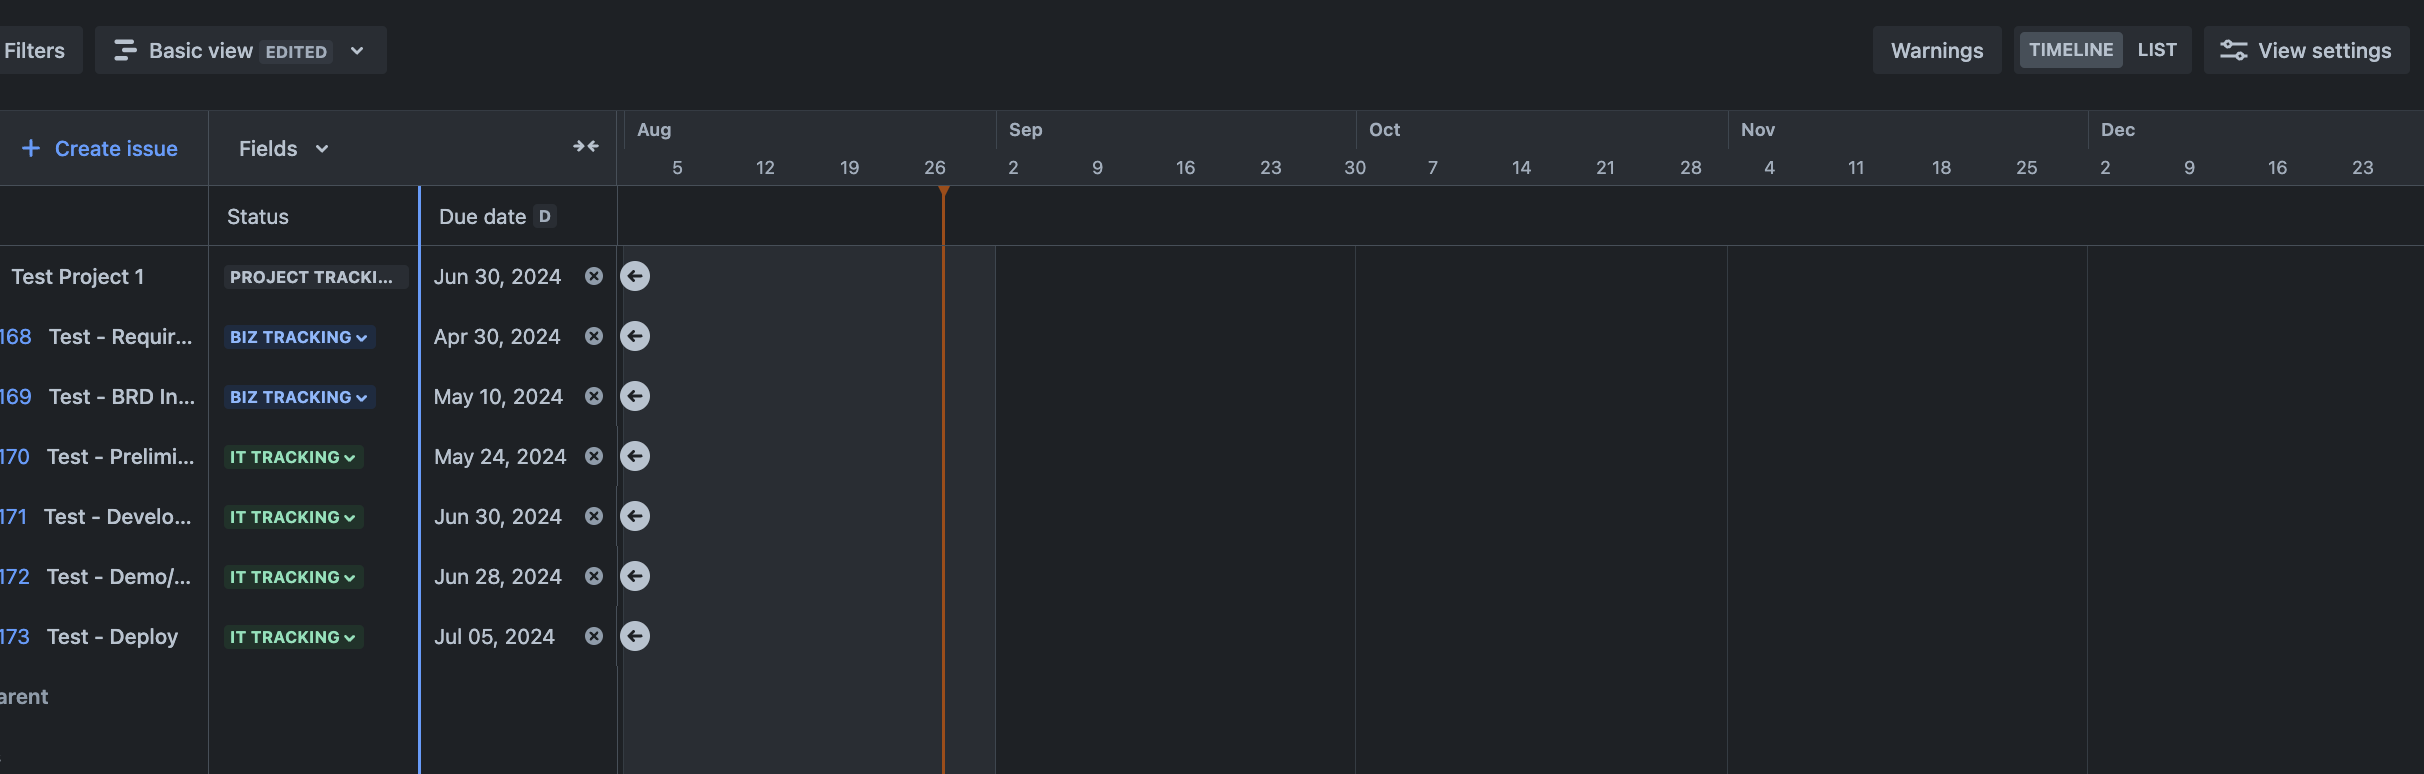2424x774 pixels.
Task: Clear due date for issue 171 Test - Develo...
Action: pyautogui.click(x=594, y=516)
